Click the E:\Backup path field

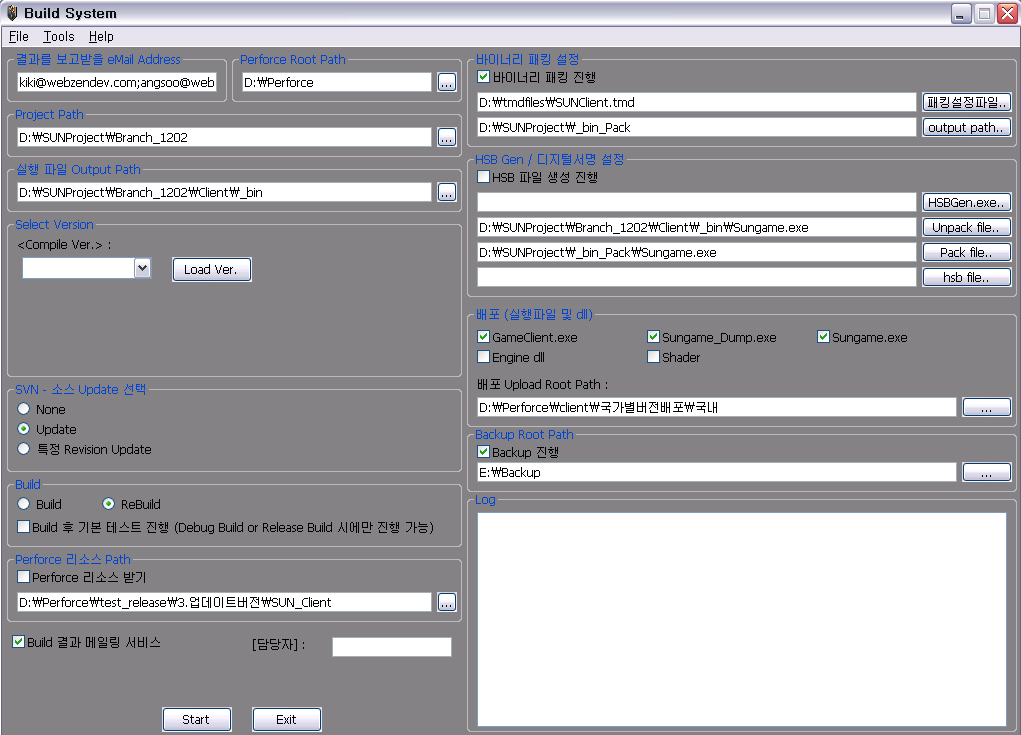point(717,472)
